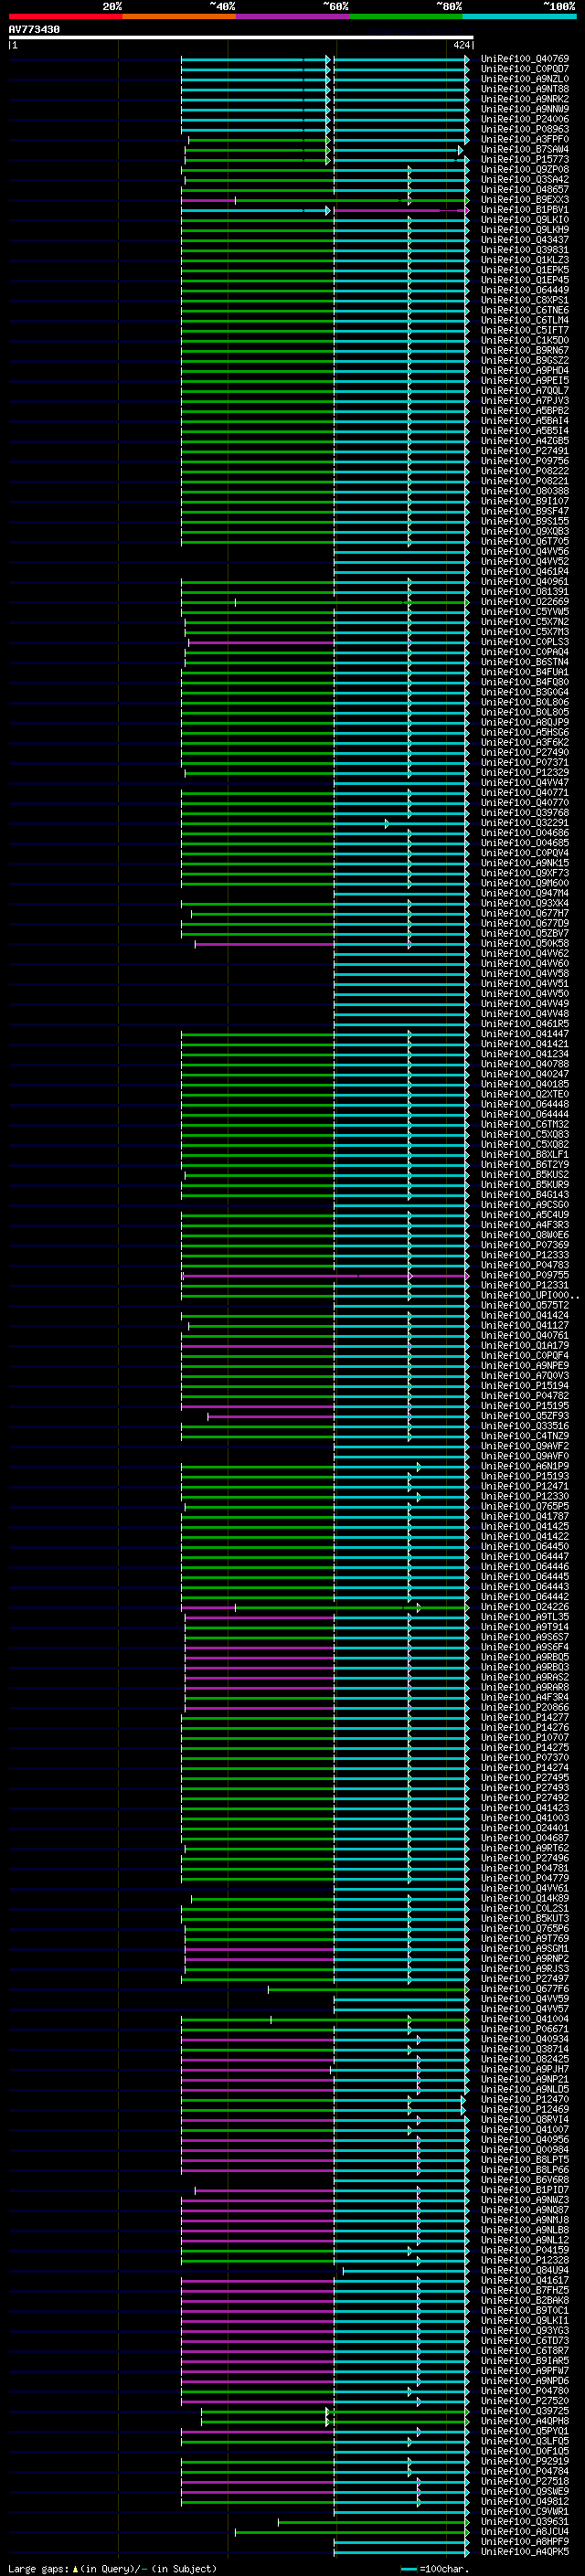The height and width of the screenshot is (2576, 585).
Task: Open hit UniRef100_Q40769
Action: click(x=525, y=59)
